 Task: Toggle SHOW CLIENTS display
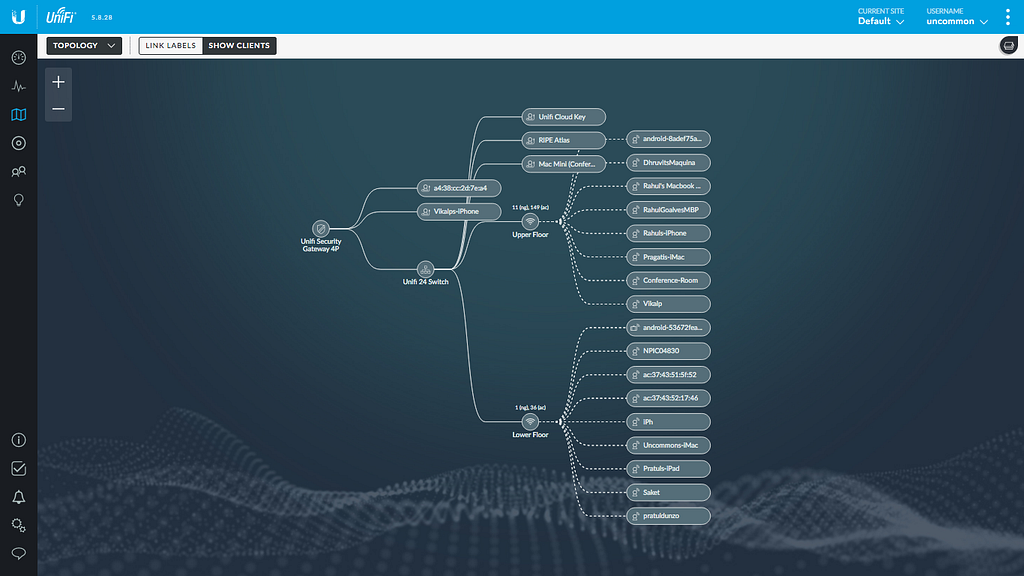(239, 46)
